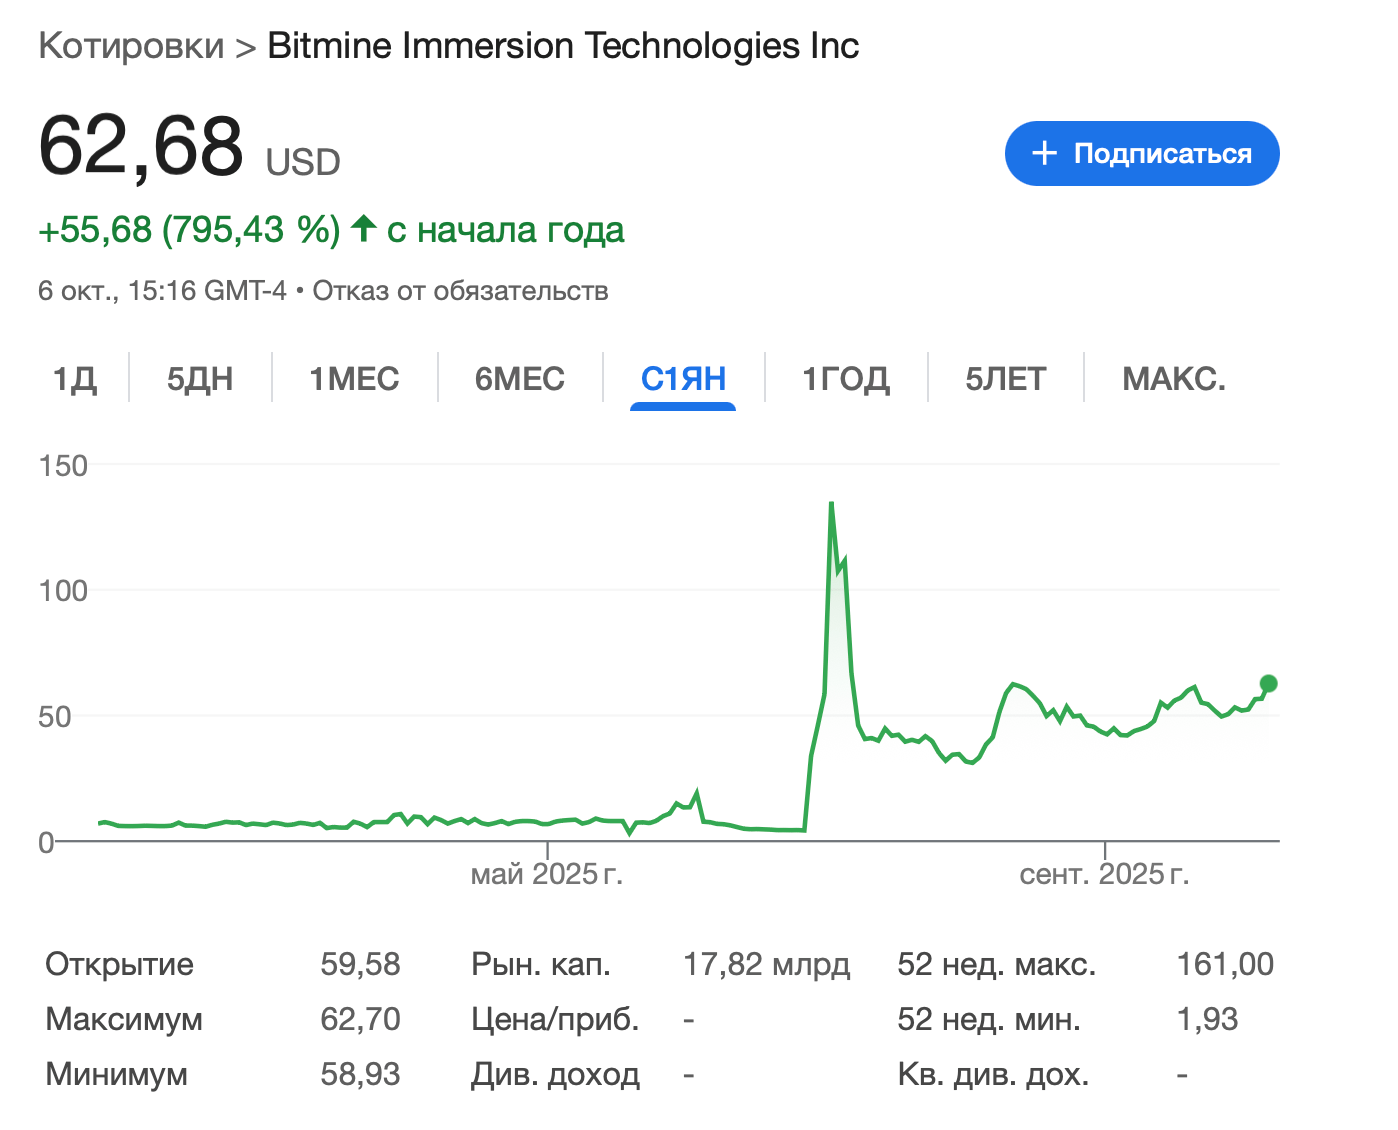
Task: Open the Отказ от обязательств disclaimer link
Action: pyautogui.click(x=460, y=291)
